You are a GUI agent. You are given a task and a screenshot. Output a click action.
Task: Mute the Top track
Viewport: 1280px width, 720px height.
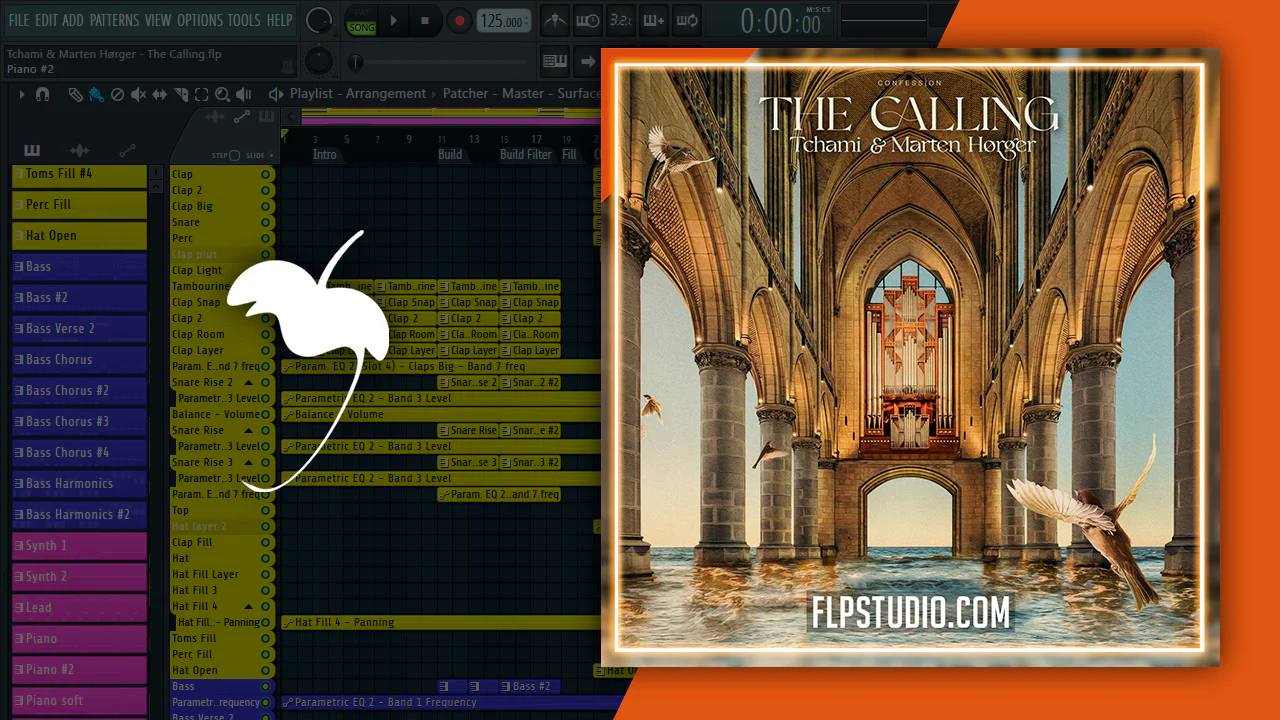tap(266, 510)
